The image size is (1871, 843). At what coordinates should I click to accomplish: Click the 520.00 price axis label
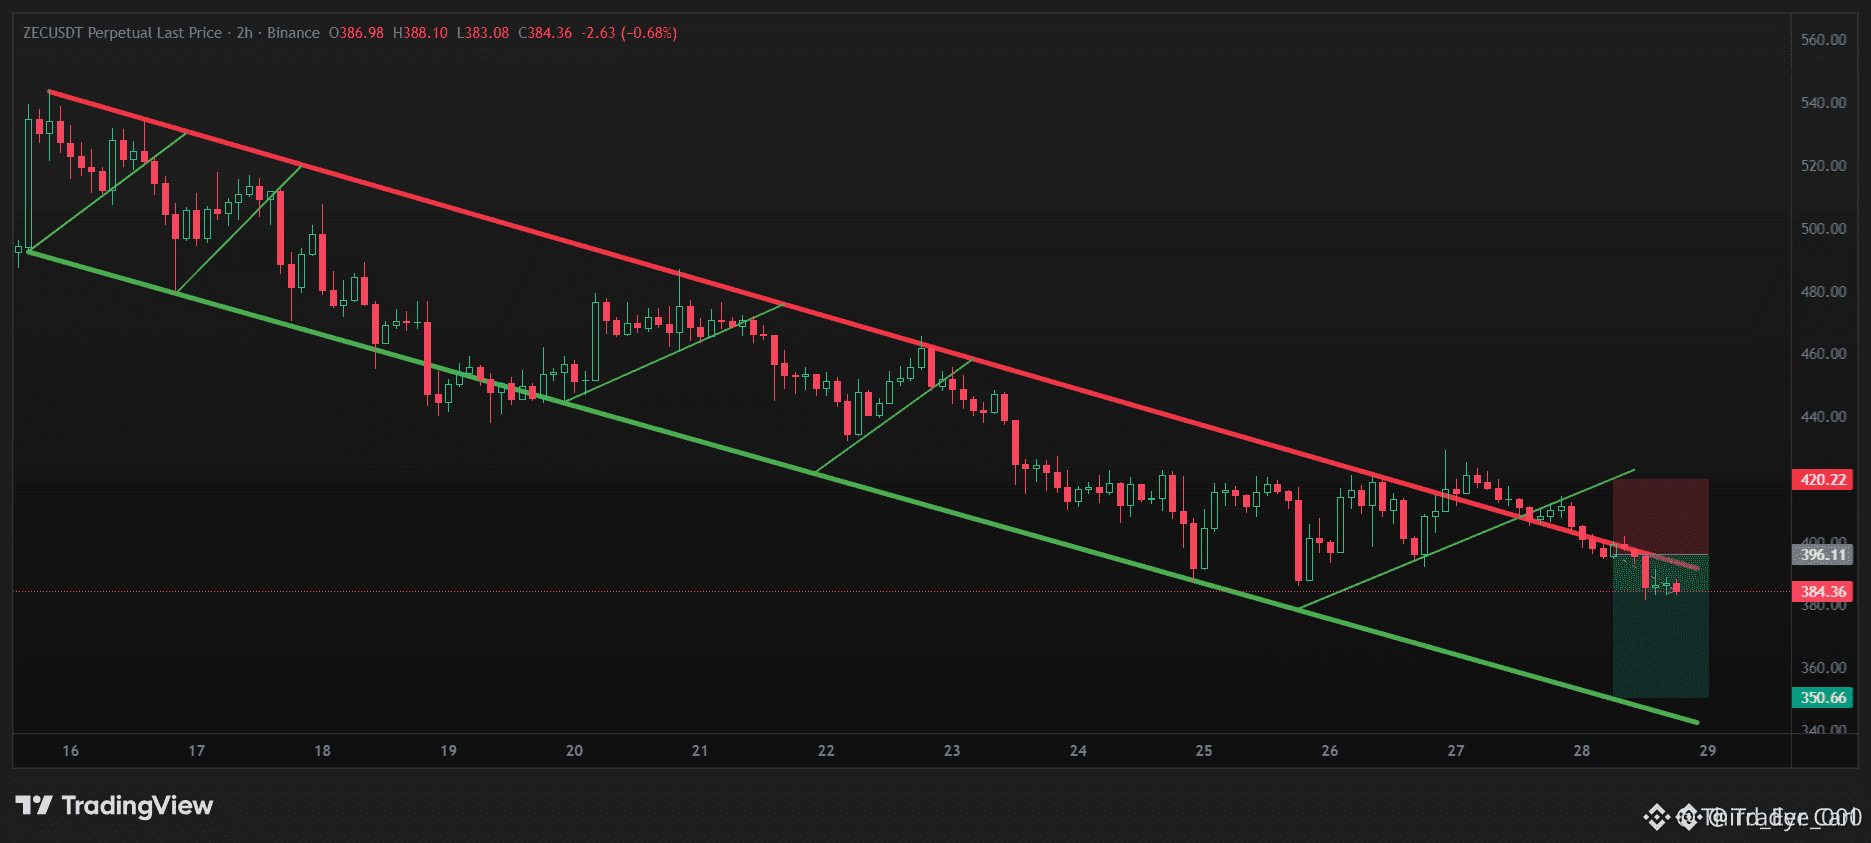click(x=1823, y=166)
